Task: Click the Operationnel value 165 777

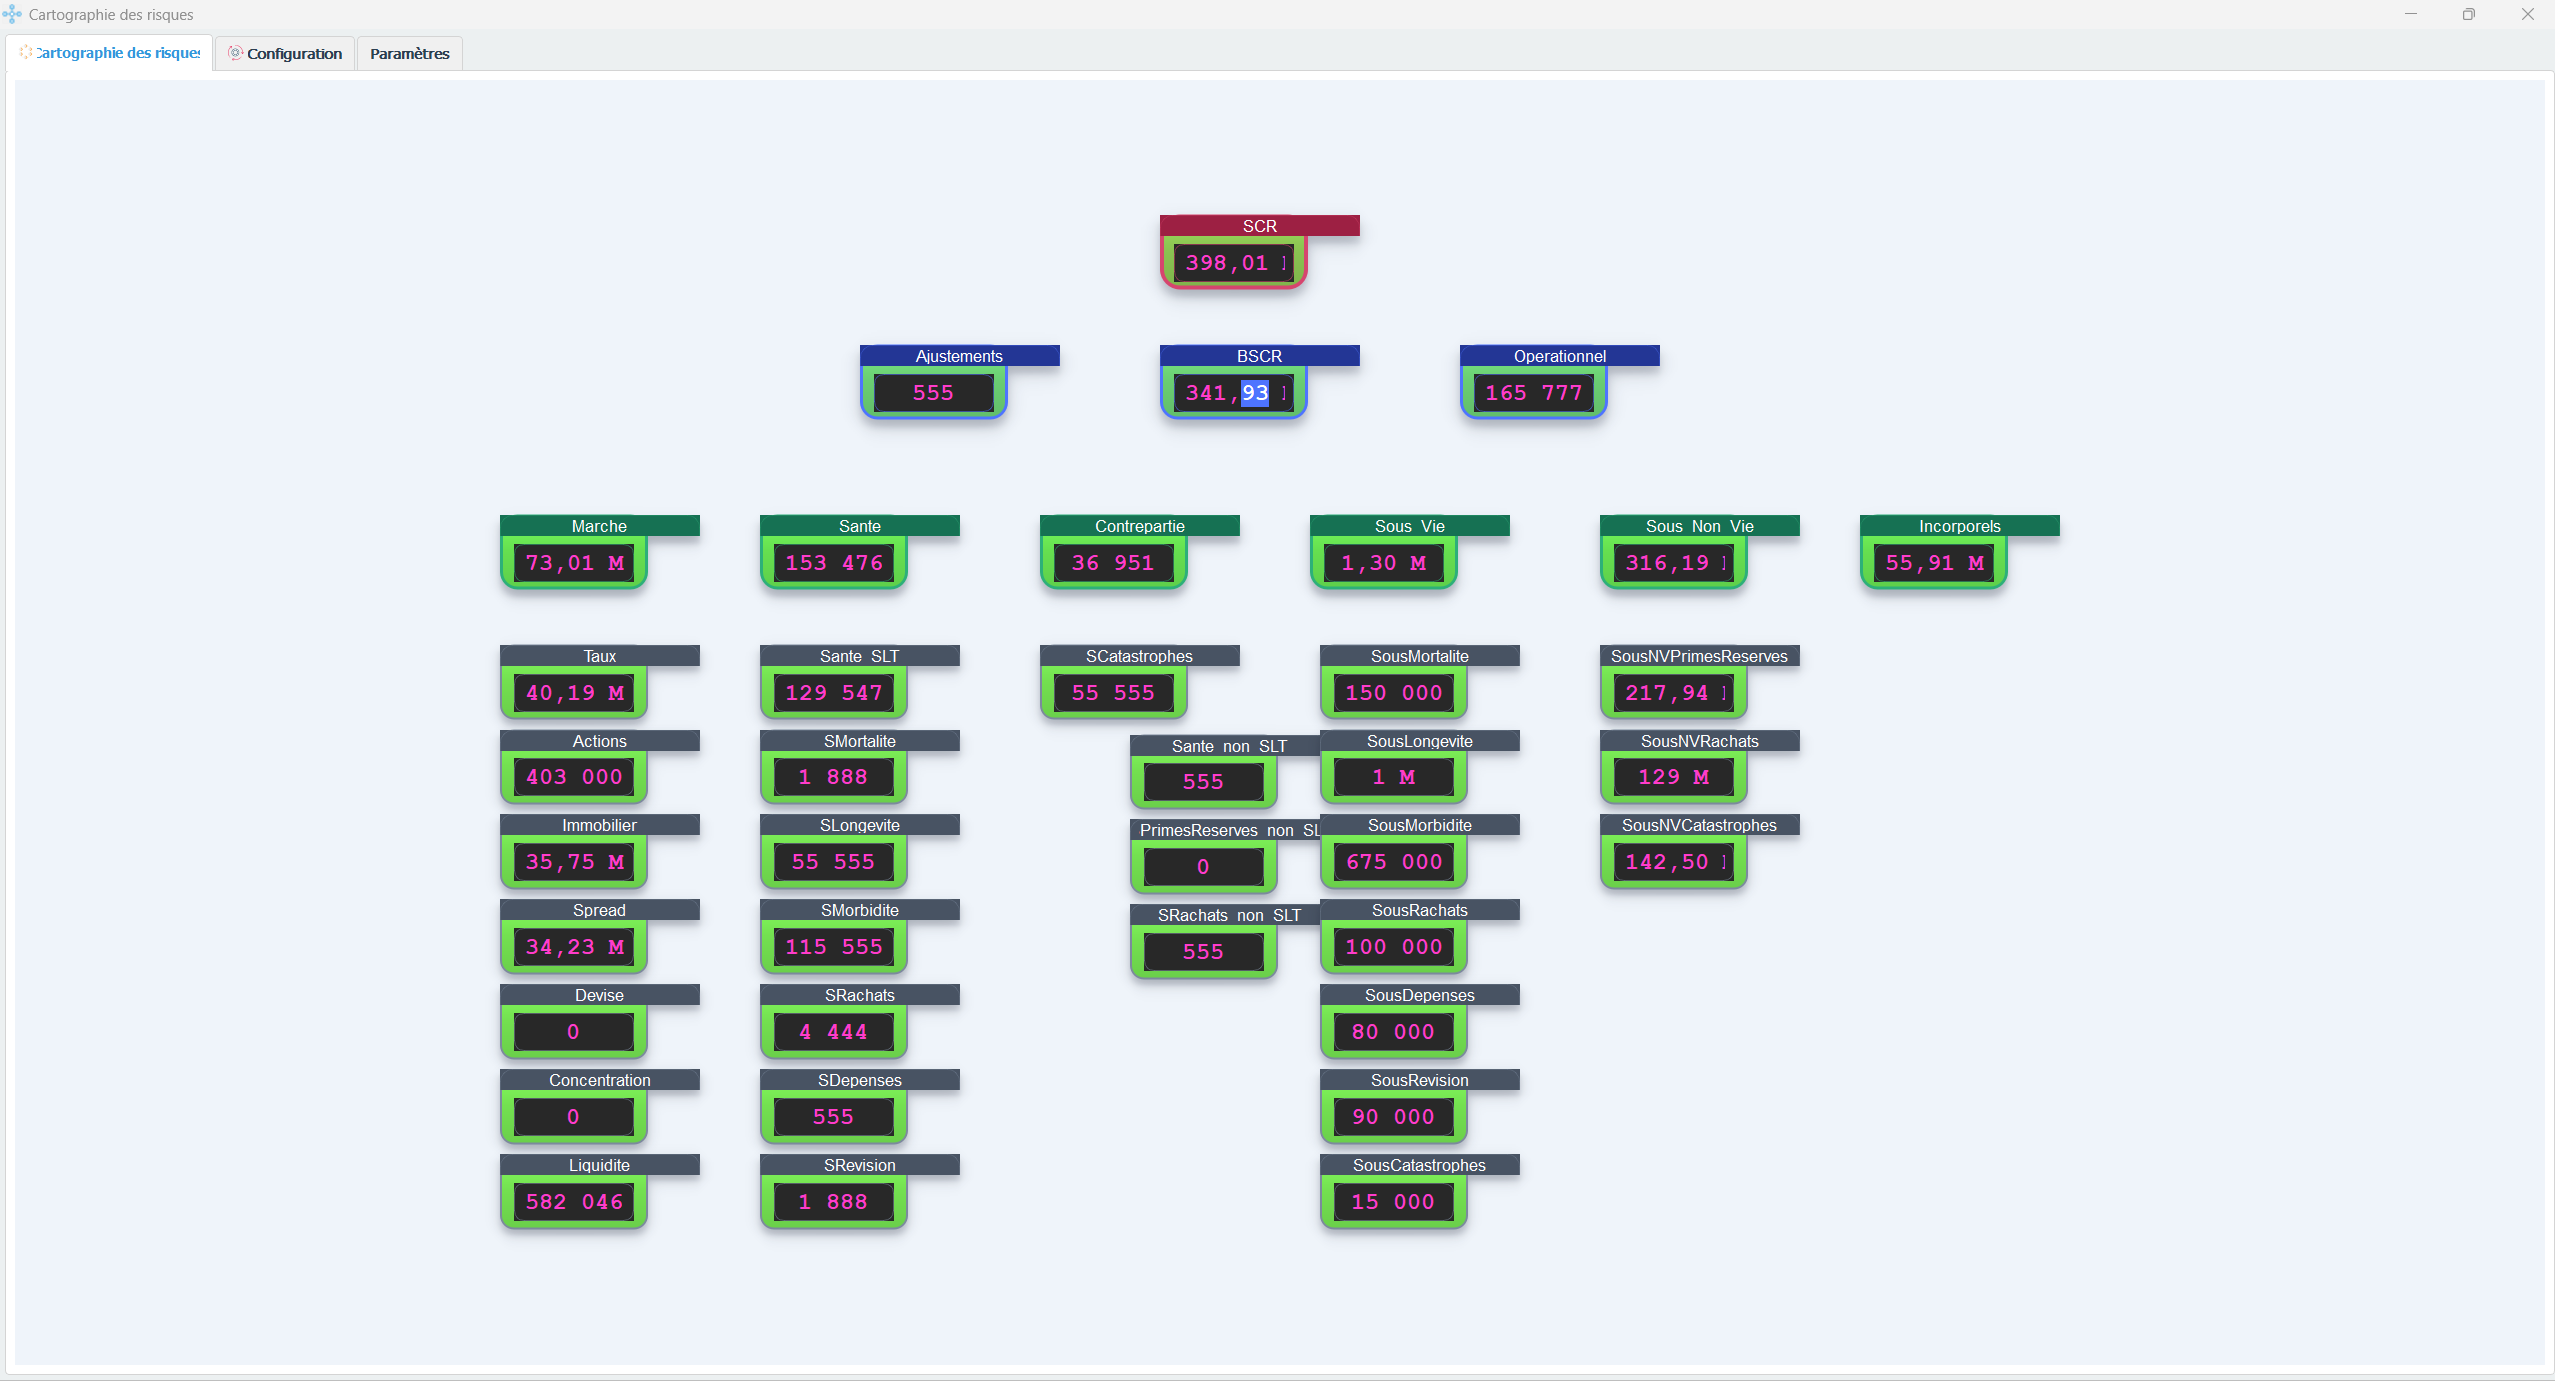Action: point(1534,393)
